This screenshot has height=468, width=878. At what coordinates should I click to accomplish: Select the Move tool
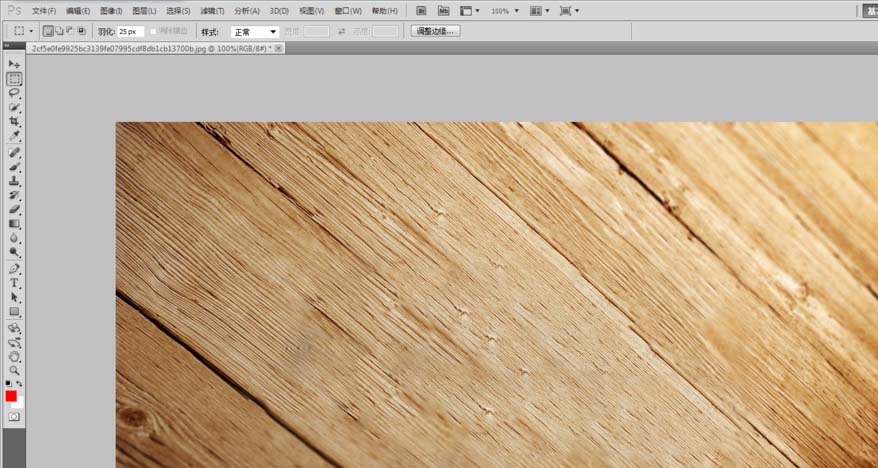[x=14, y=64]
